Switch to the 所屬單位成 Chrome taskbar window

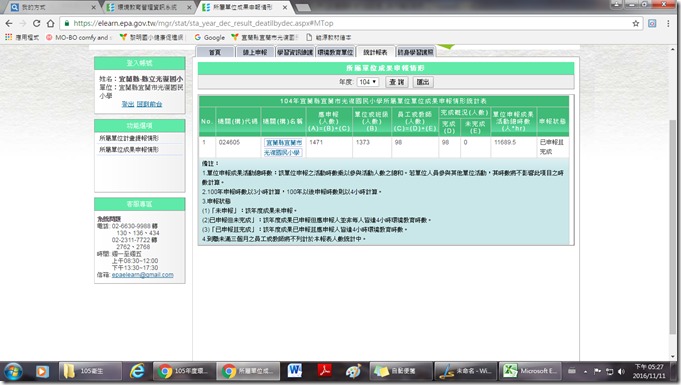[x=248, y=372]
